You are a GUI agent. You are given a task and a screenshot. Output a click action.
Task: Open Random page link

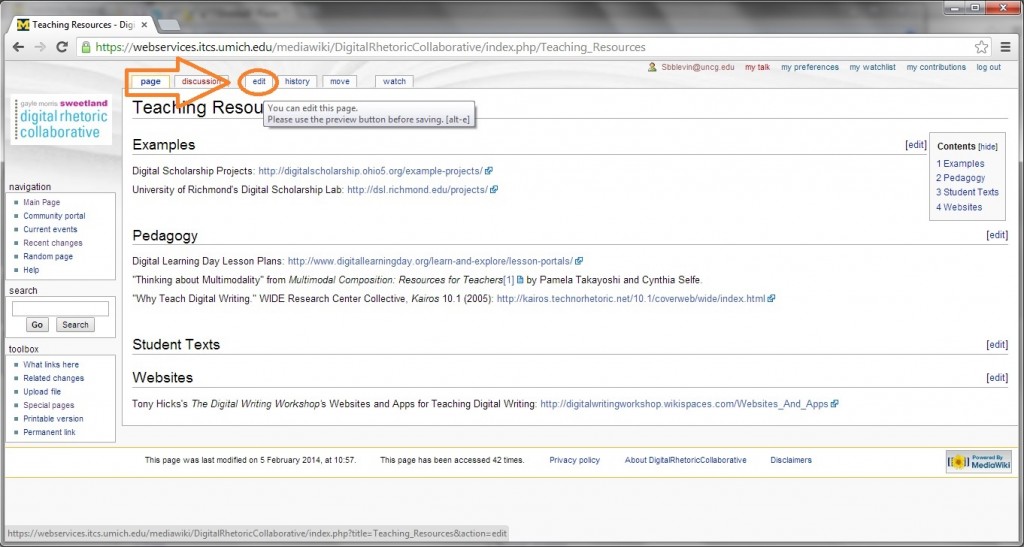coord(48,257)
